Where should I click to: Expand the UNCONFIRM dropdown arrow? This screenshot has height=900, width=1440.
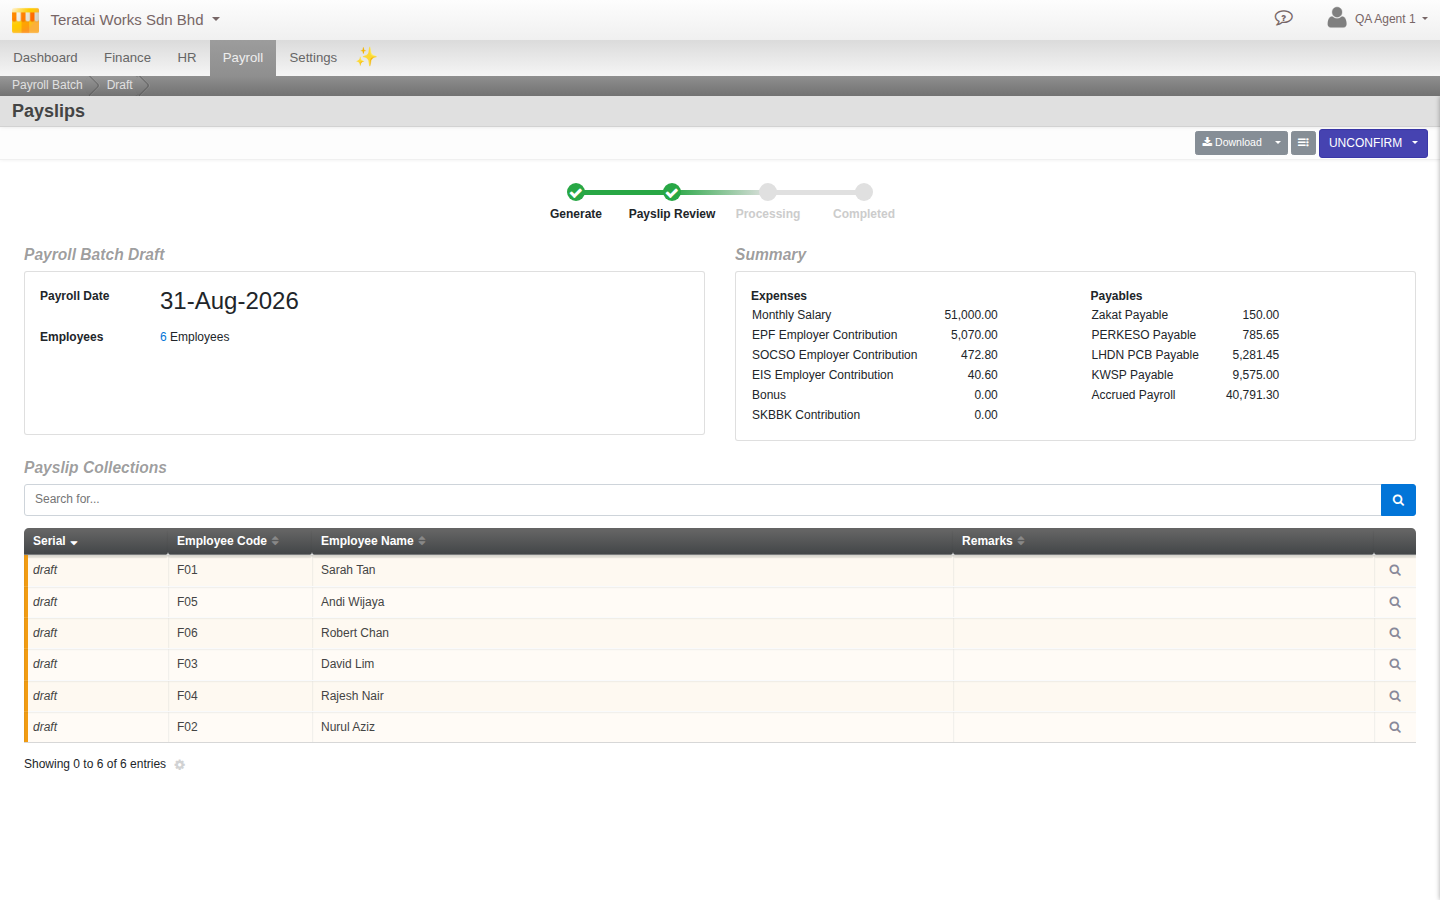1415,143
